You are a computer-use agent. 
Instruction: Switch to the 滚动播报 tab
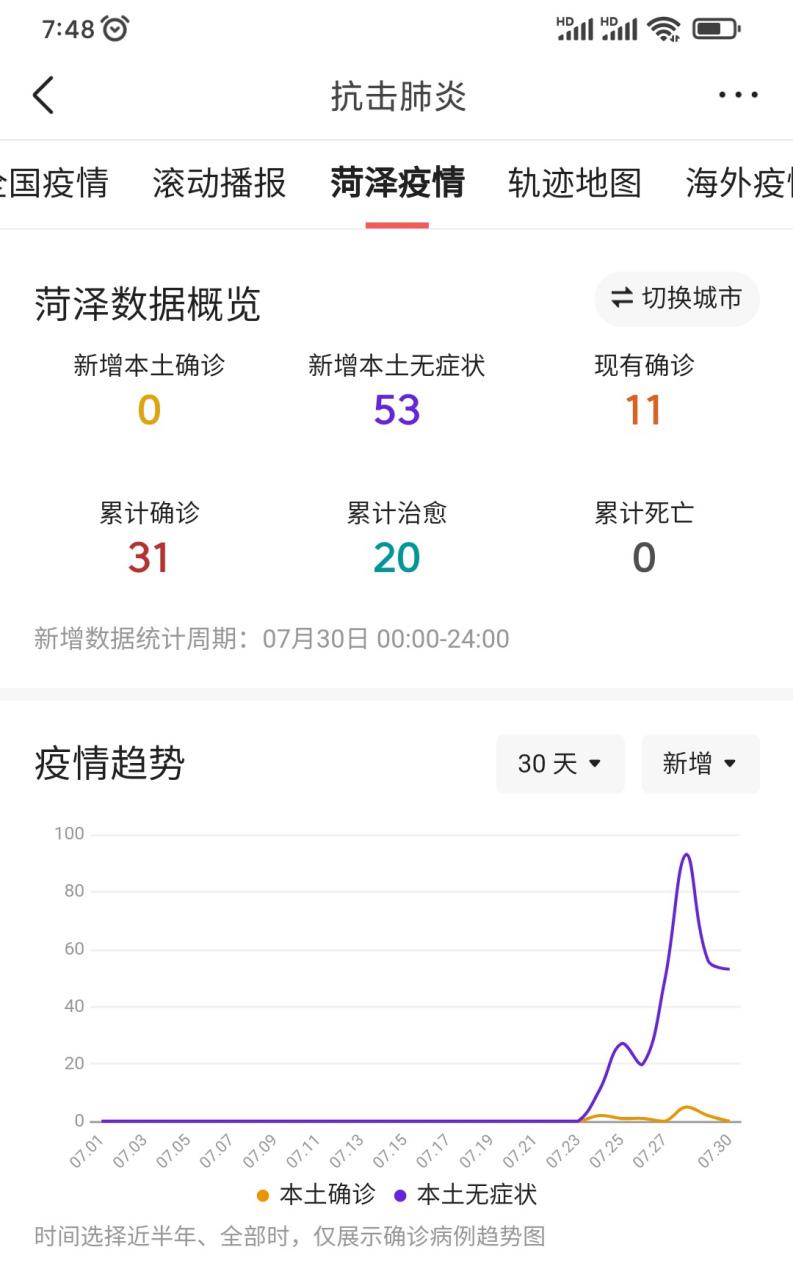(219, 183)
